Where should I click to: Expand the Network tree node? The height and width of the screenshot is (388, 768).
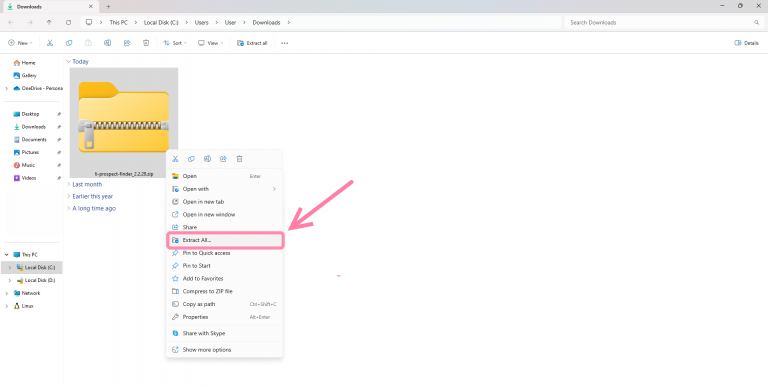coord(6,293)
